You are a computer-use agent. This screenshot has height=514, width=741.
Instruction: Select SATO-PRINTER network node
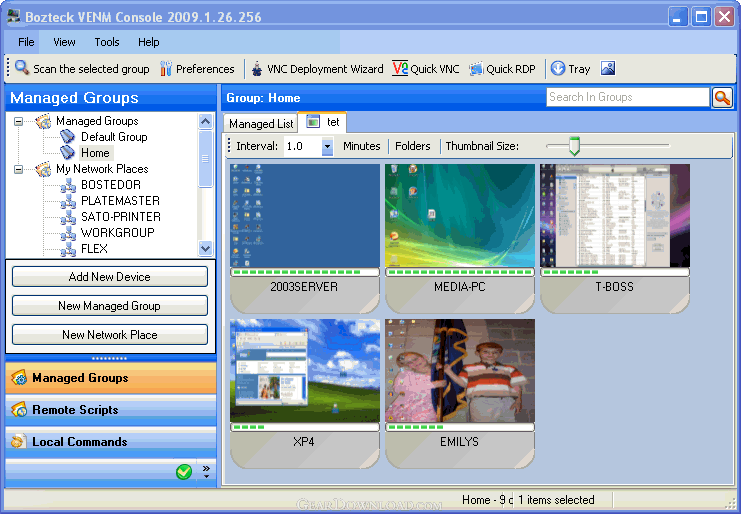point(121,217)
